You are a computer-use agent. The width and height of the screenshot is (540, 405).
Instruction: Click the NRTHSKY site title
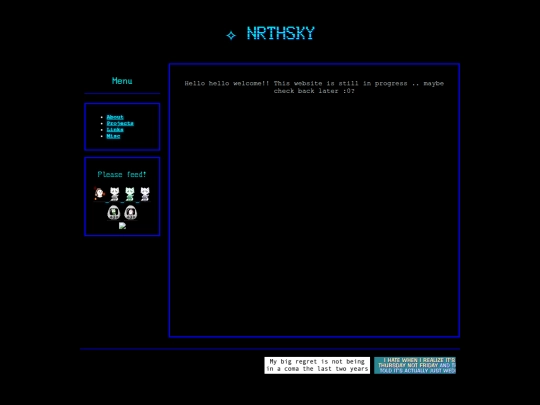pyautogui.click(x=280, y=34)
